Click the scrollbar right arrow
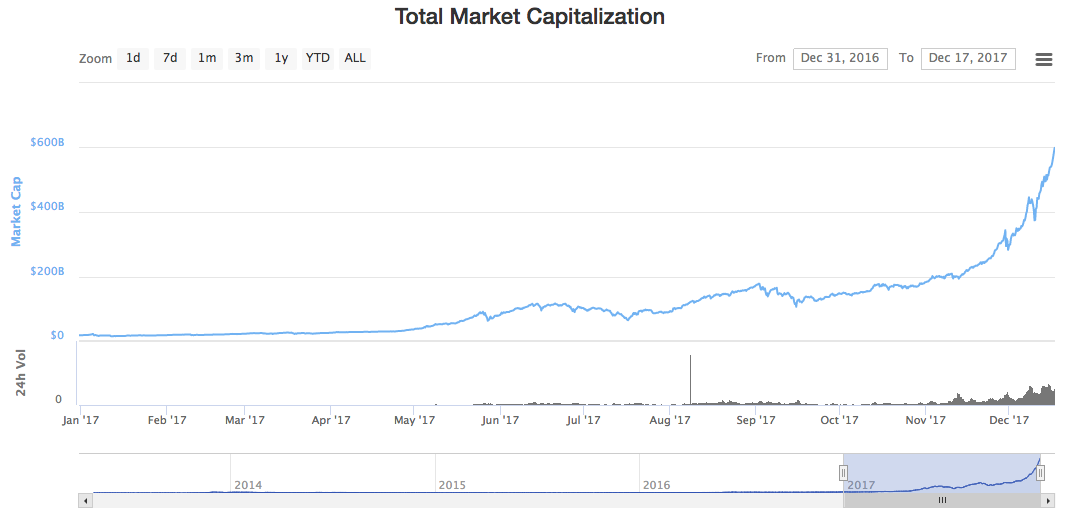The width and height of the screenshot is (1082, 523). [x=1048, y=500]
